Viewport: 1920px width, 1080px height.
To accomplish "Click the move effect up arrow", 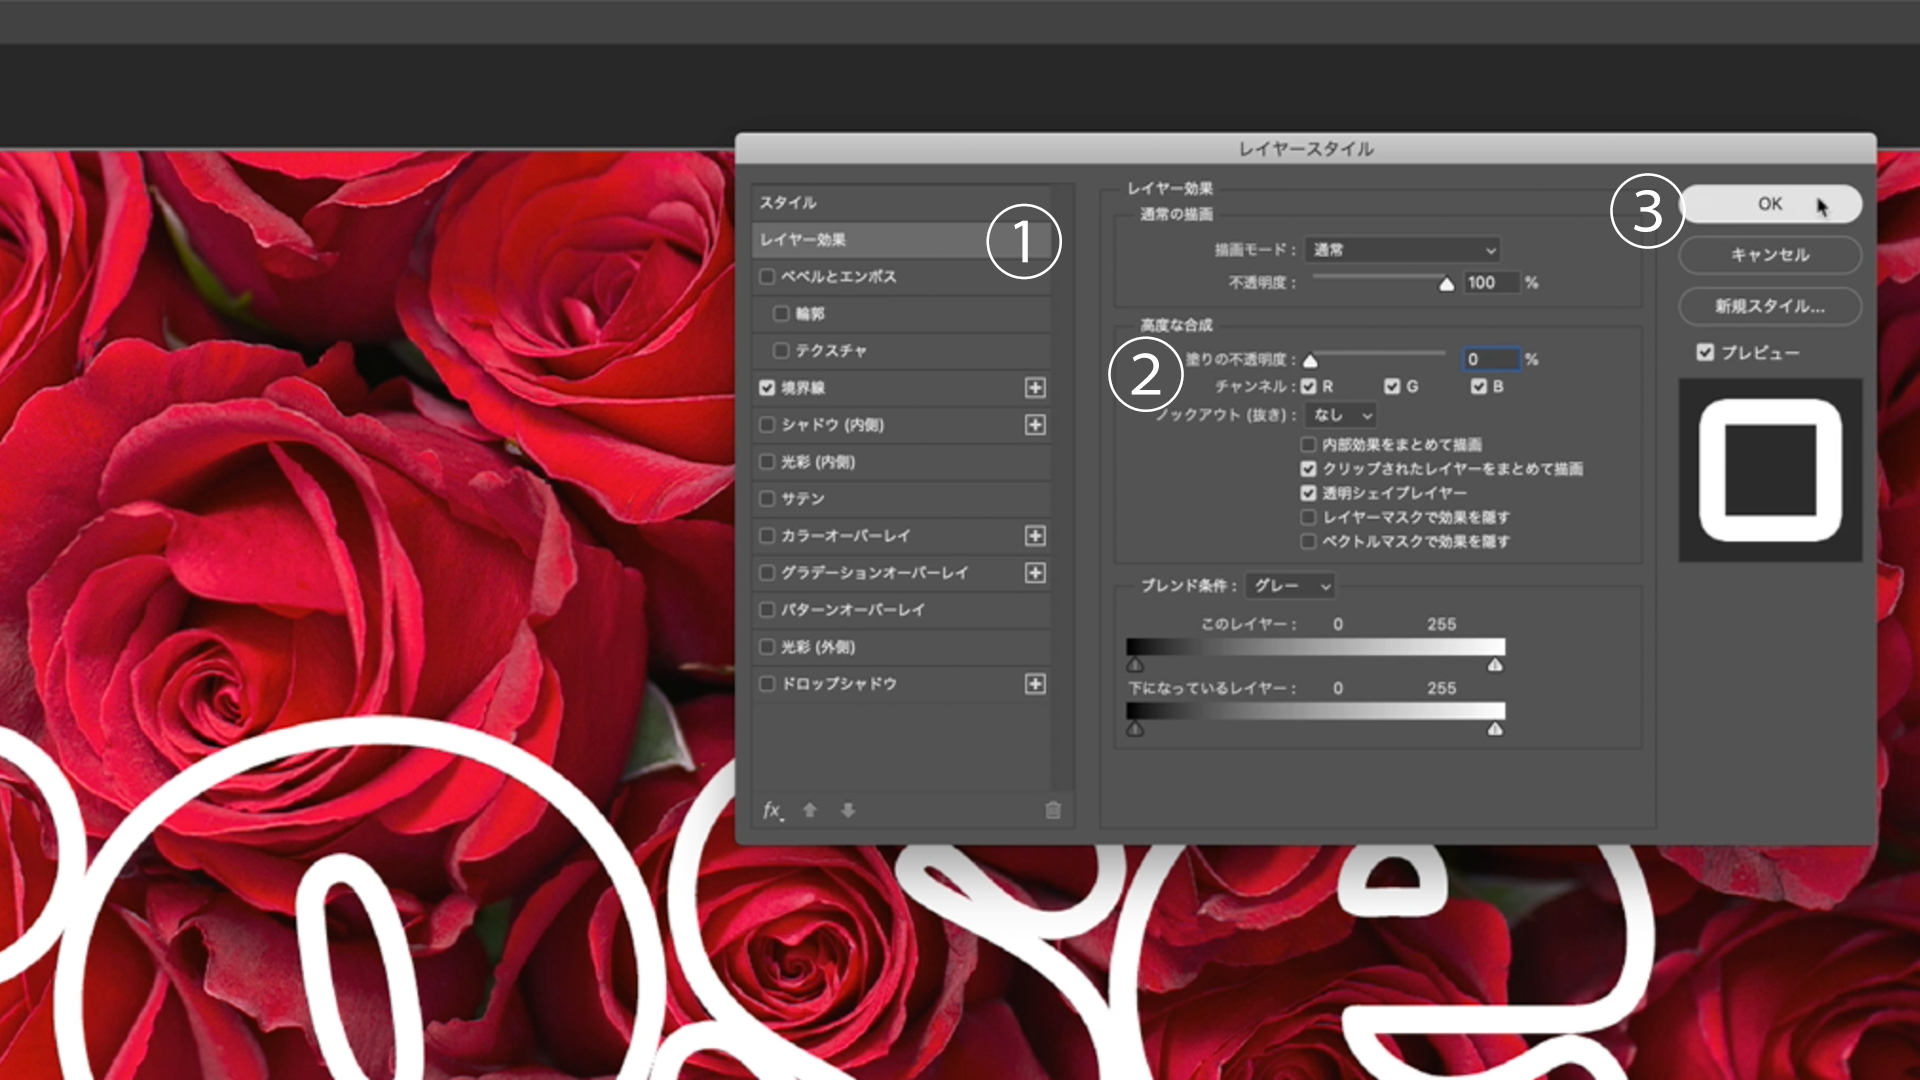I will coord(810,811).
